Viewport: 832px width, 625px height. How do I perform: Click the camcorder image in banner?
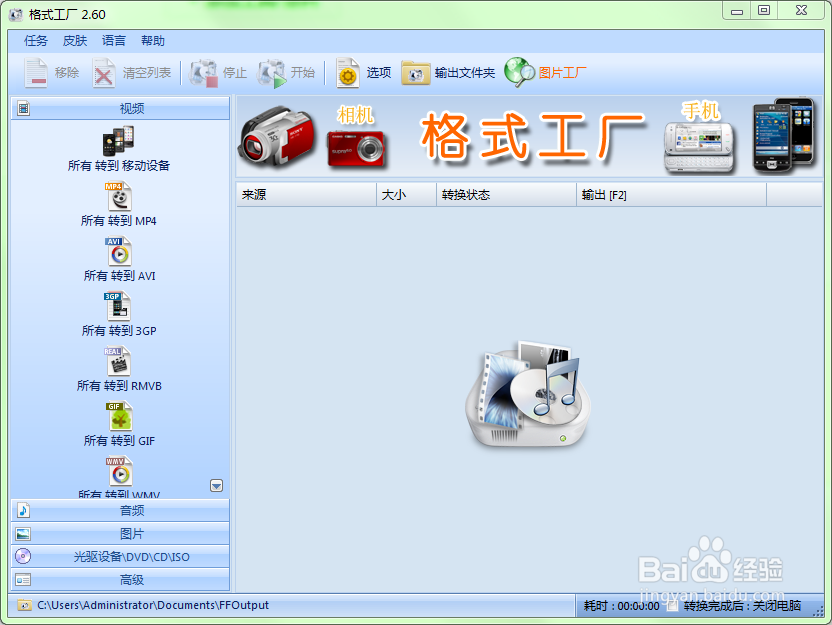click(x=276, y=136)
